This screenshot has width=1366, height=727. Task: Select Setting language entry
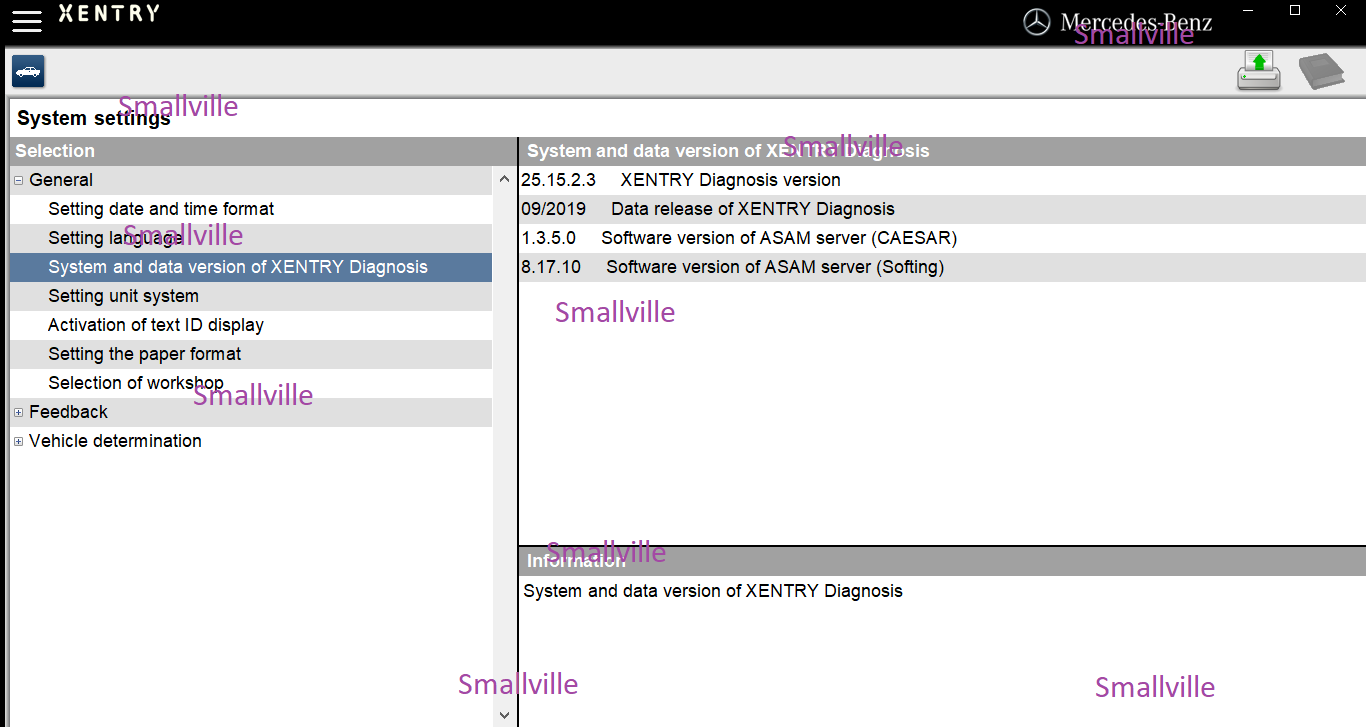(251, 238)
